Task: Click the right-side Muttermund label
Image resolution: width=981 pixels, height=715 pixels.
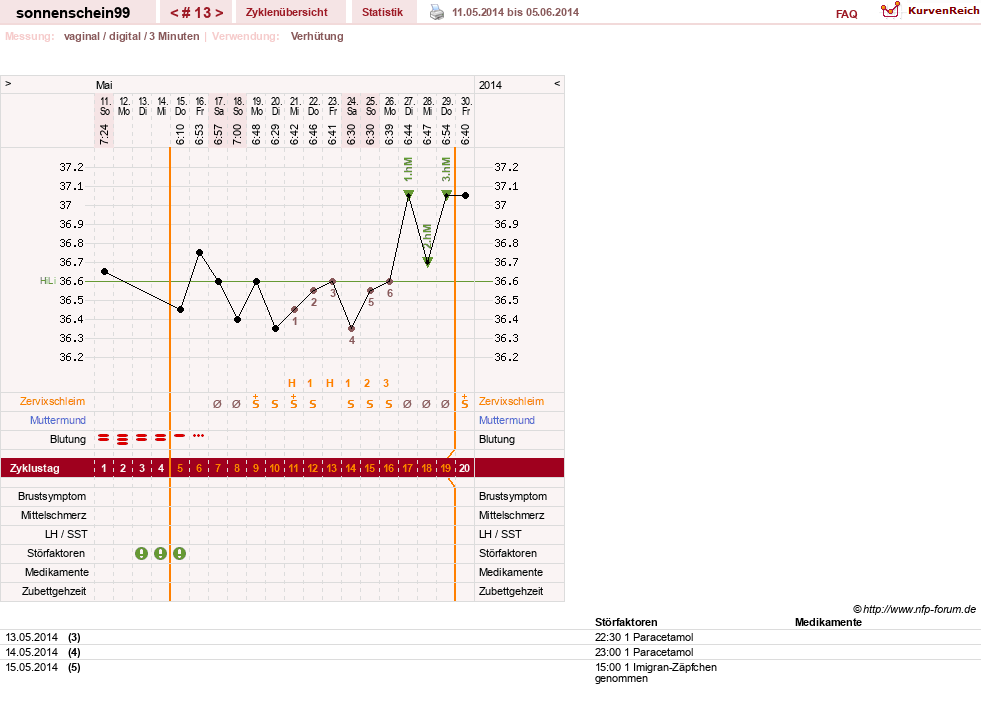Action: 507,420
